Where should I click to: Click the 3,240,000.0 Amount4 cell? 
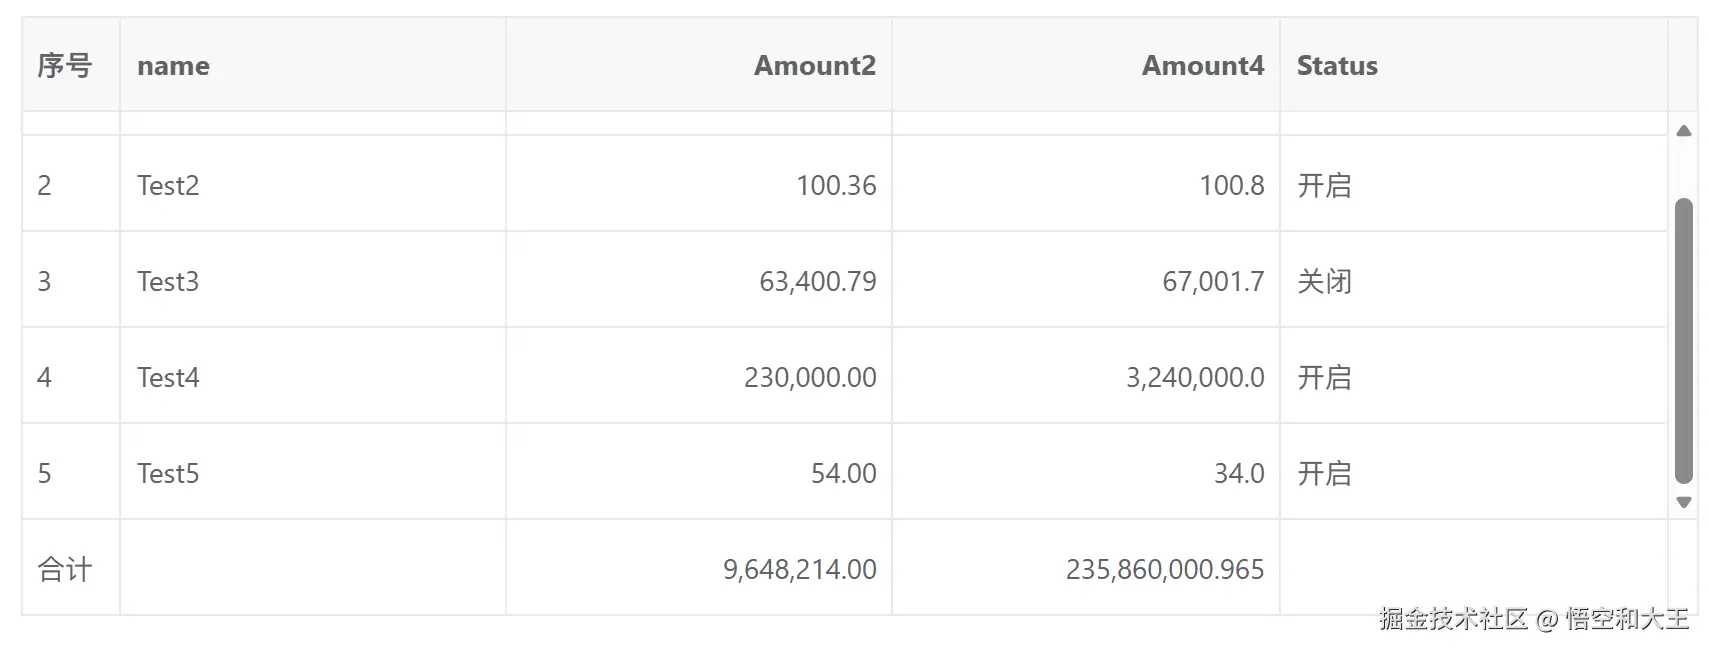pyautogui.click(x=1194, y=378)
